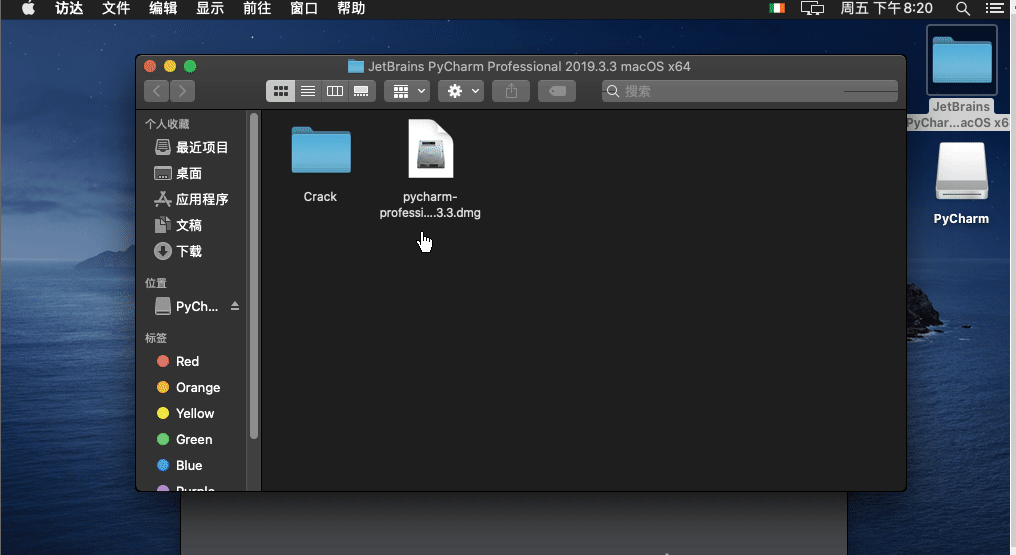1016x555 pixels.
Task: Open the Crack folder
Action: click(321, 151)
